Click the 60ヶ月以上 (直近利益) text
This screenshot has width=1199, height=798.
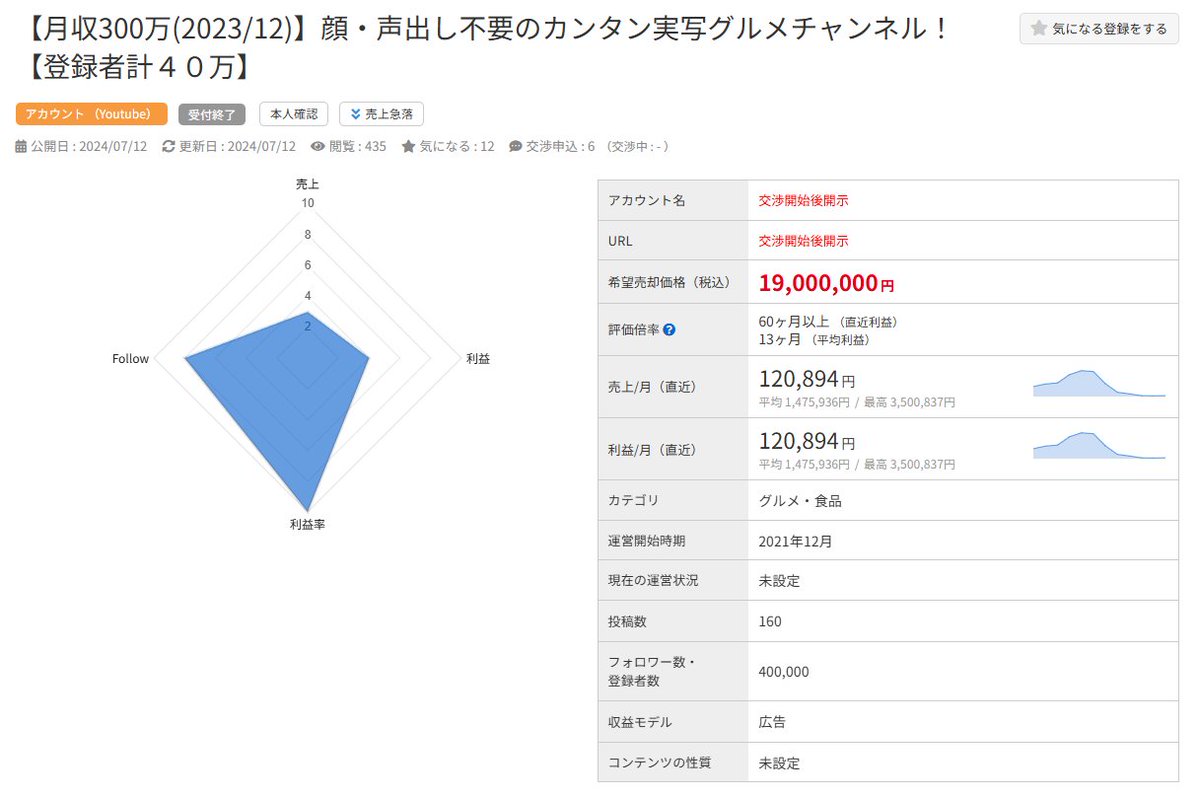tap(829, 322)
